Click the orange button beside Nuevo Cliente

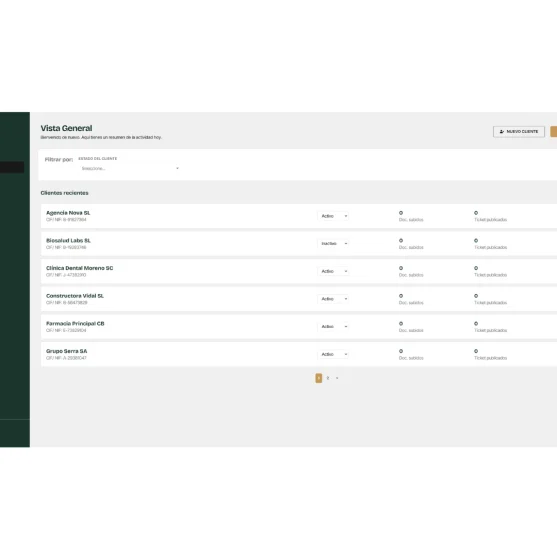pyautogui.click(x=553, y=131)
